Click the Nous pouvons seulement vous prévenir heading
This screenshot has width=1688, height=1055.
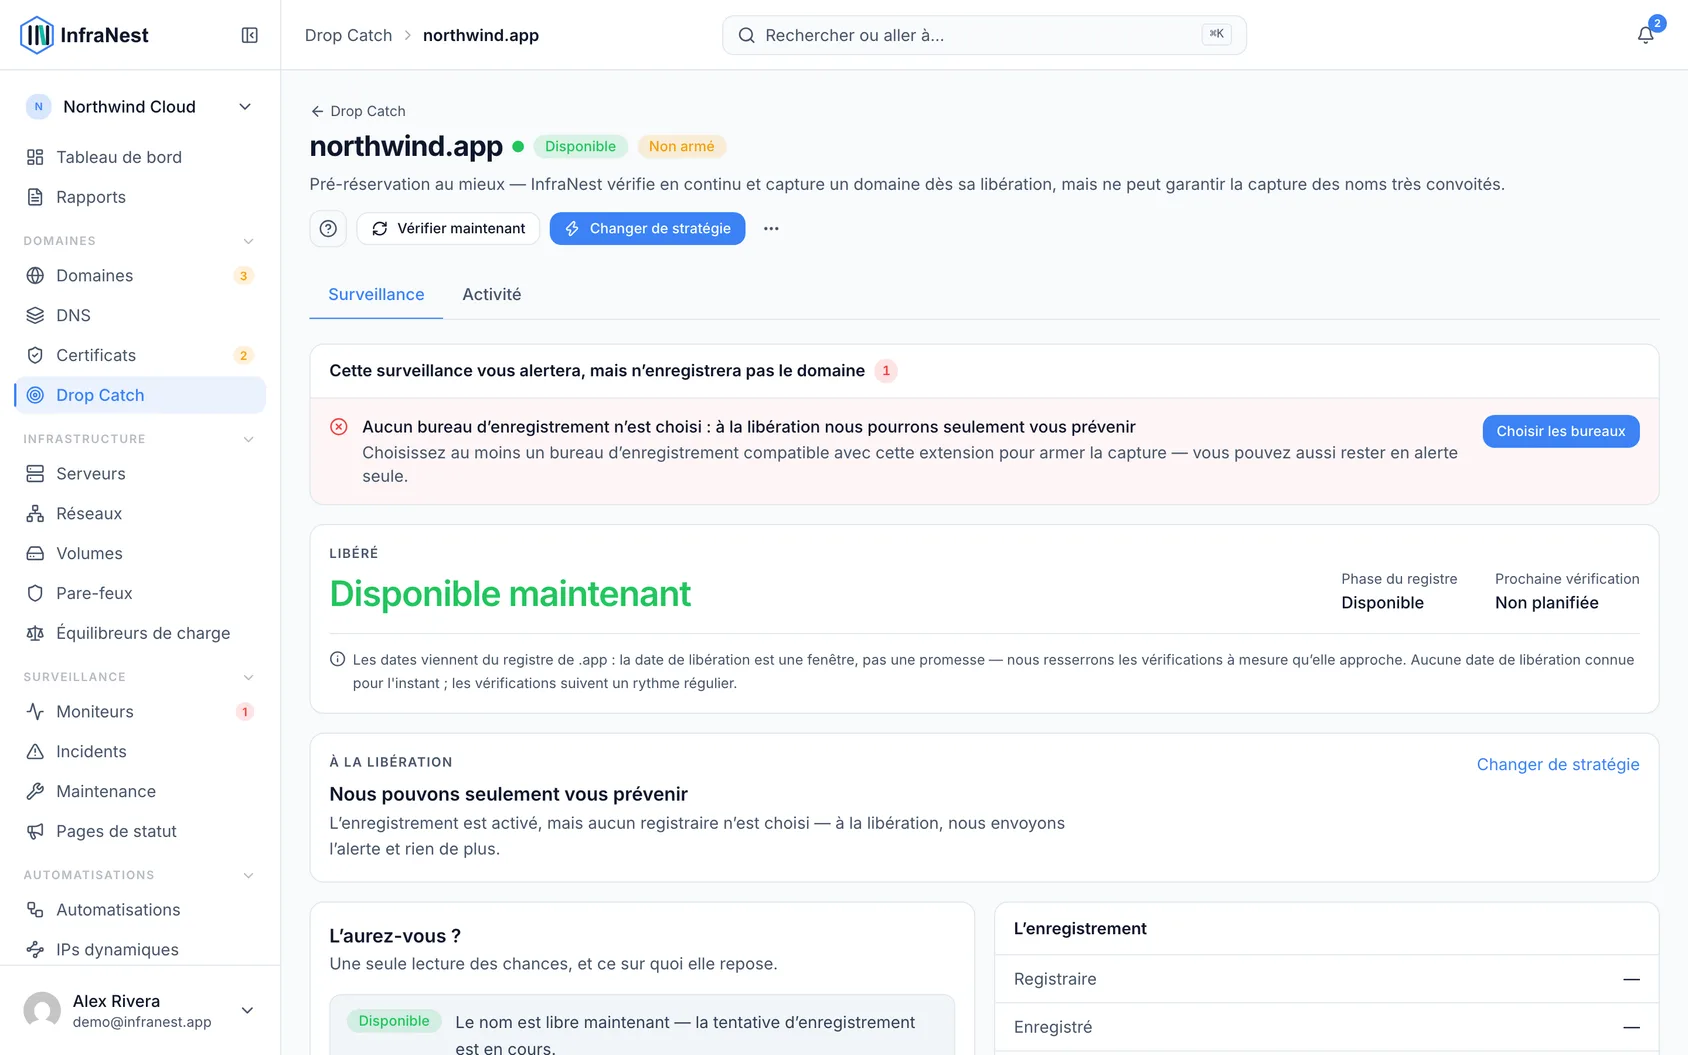[509, 794]
